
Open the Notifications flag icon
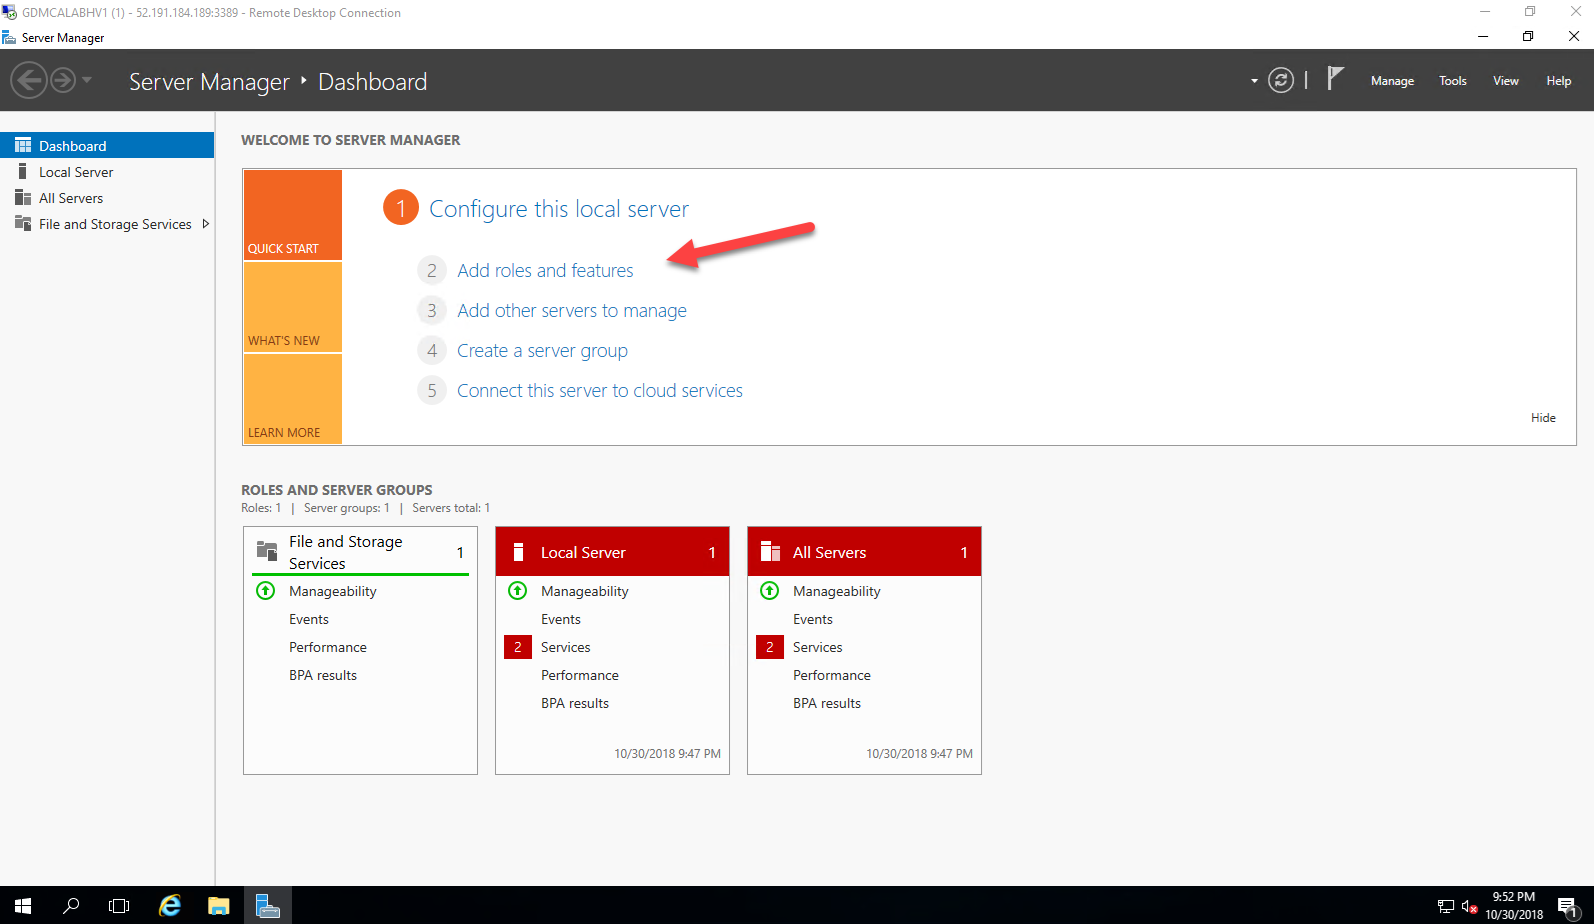[1335, 78]
